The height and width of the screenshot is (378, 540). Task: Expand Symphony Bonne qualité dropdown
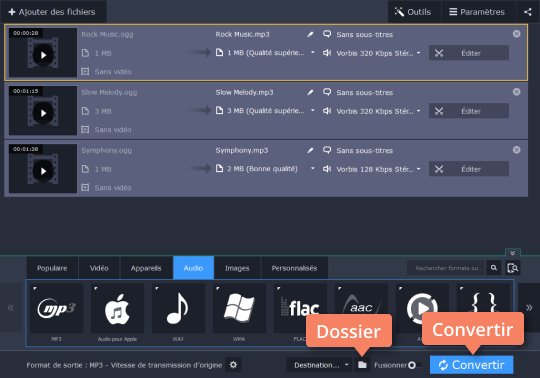coord(313,169)
